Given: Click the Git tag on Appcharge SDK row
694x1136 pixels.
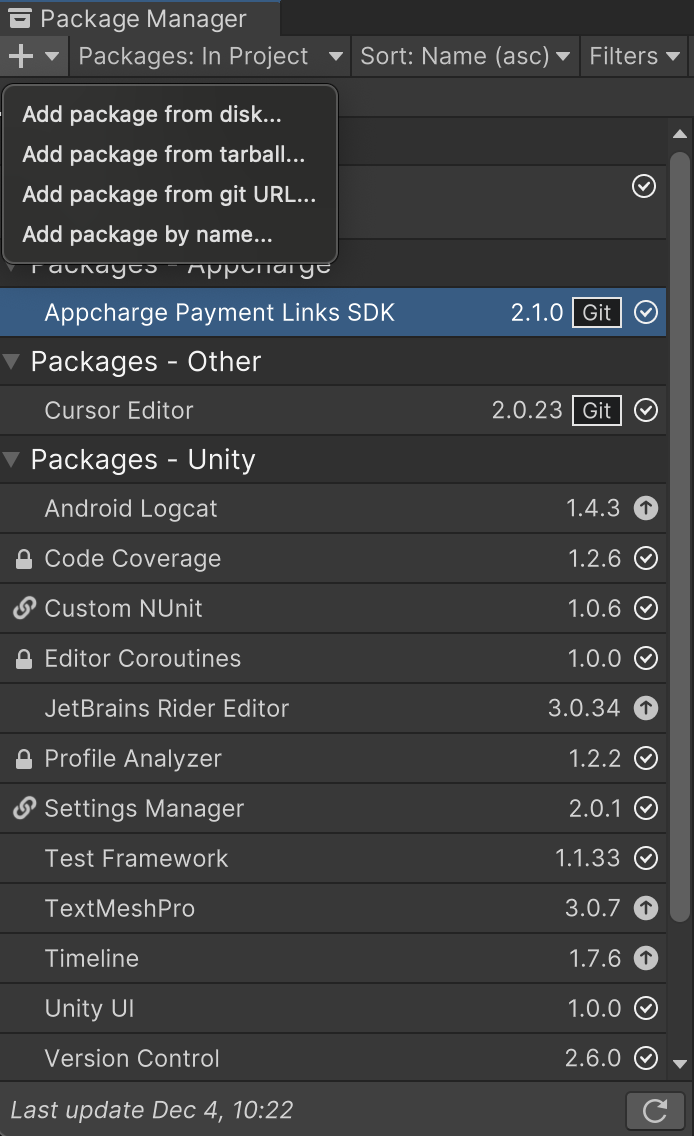Looking at the screenshot, I should coord(597,312).
